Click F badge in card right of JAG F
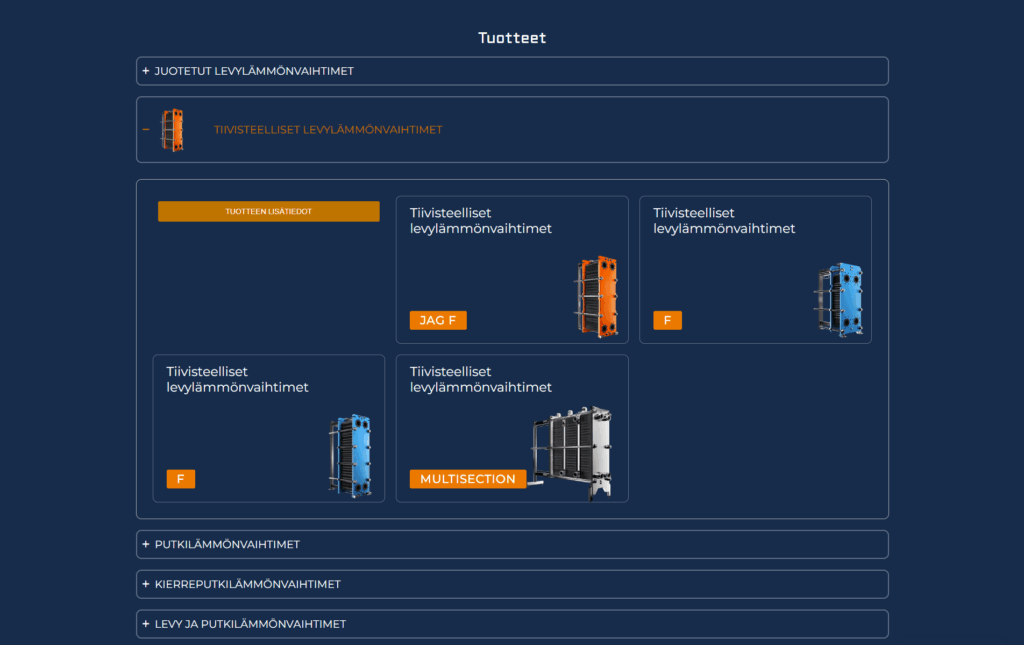The width and height of the screenshot is (1024, 645). pyautogui.click(x=667, y=321)
